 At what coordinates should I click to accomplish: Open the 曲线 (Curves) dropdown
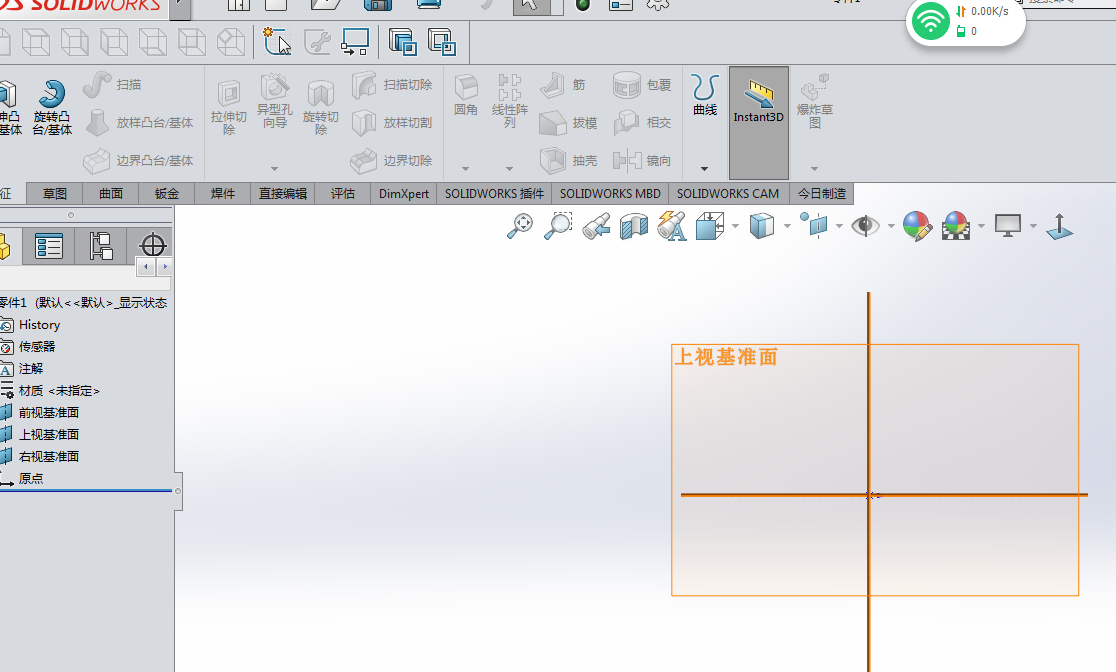coord(703,168)
